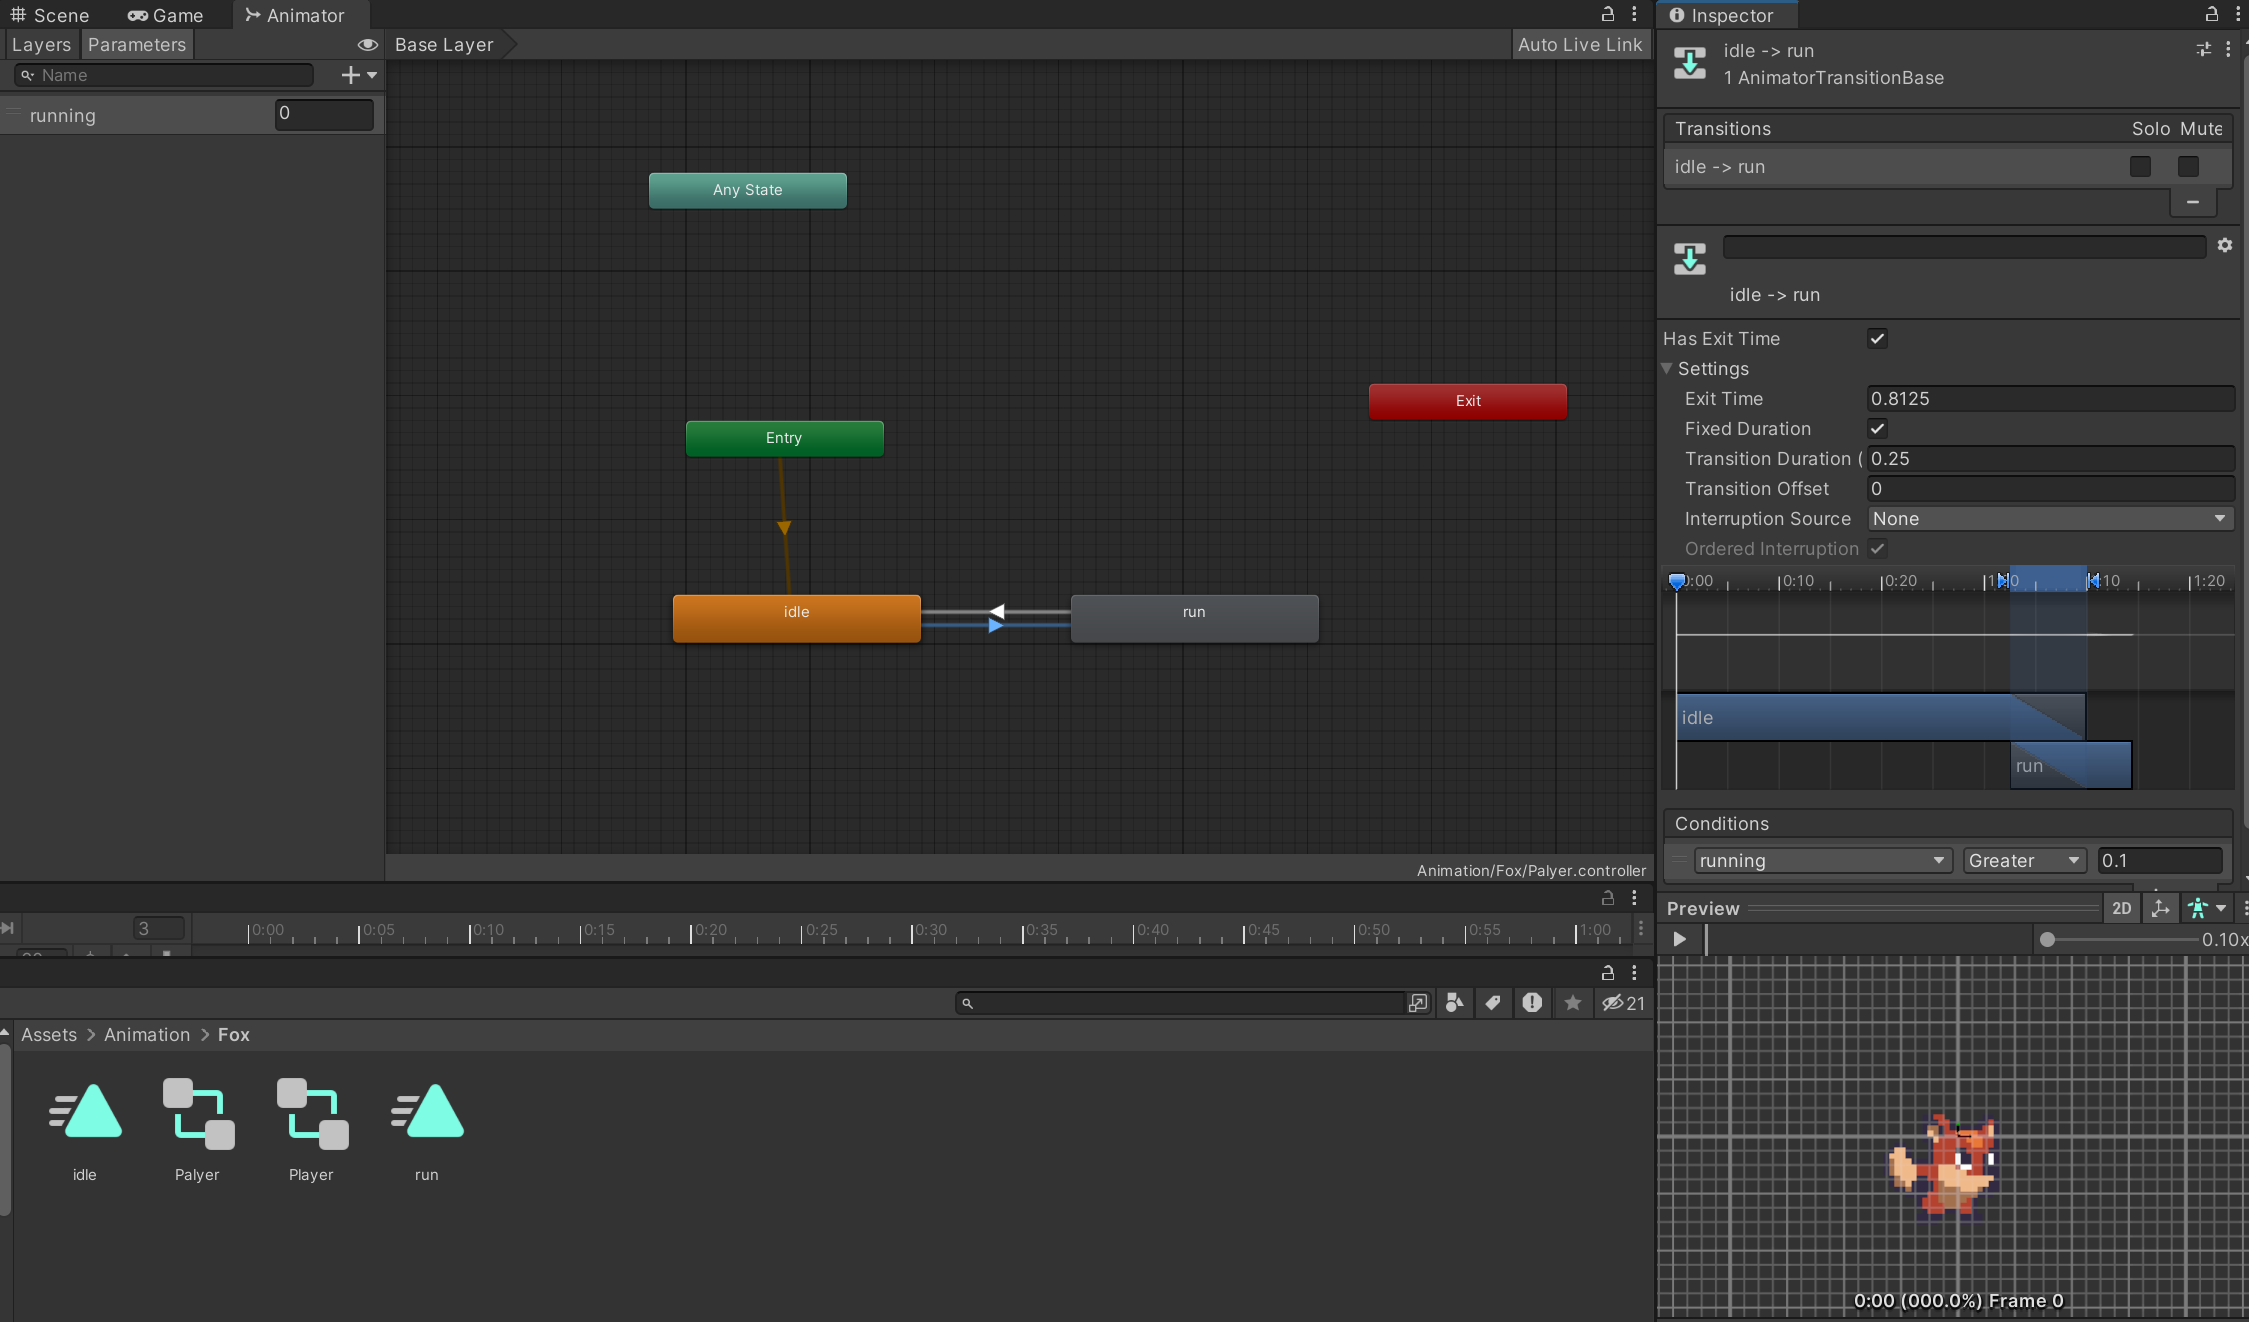Enable Solo for idle -> run transition
This screenshot has height=1322, width=2249.
[2139, 166]
